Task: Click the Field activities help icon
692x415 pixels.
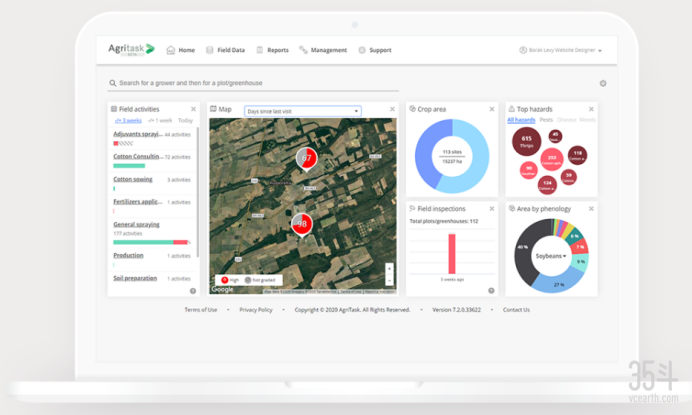Action: (193, 291)
